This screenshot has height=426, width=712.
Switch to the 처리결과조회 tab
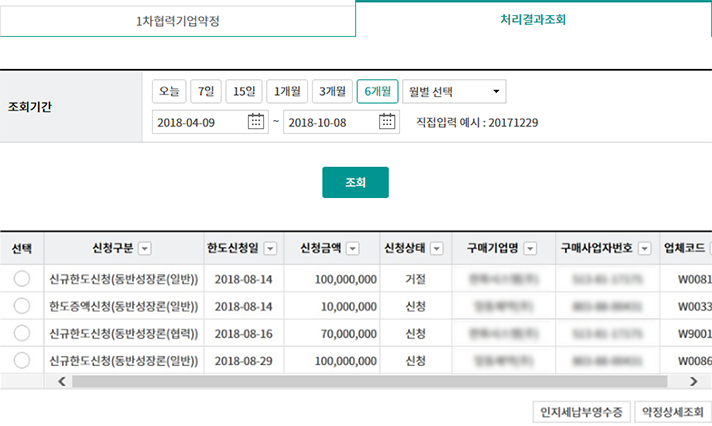(533, 19)
